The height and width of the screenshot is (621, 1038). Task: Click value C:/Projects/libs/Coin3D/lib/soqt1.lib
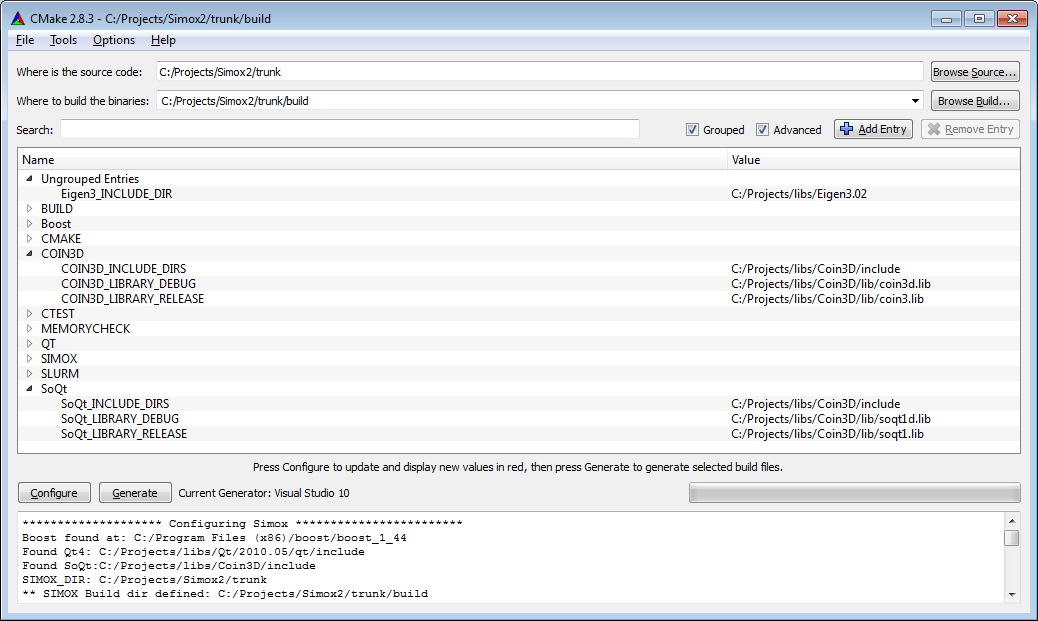click(827, 434)
